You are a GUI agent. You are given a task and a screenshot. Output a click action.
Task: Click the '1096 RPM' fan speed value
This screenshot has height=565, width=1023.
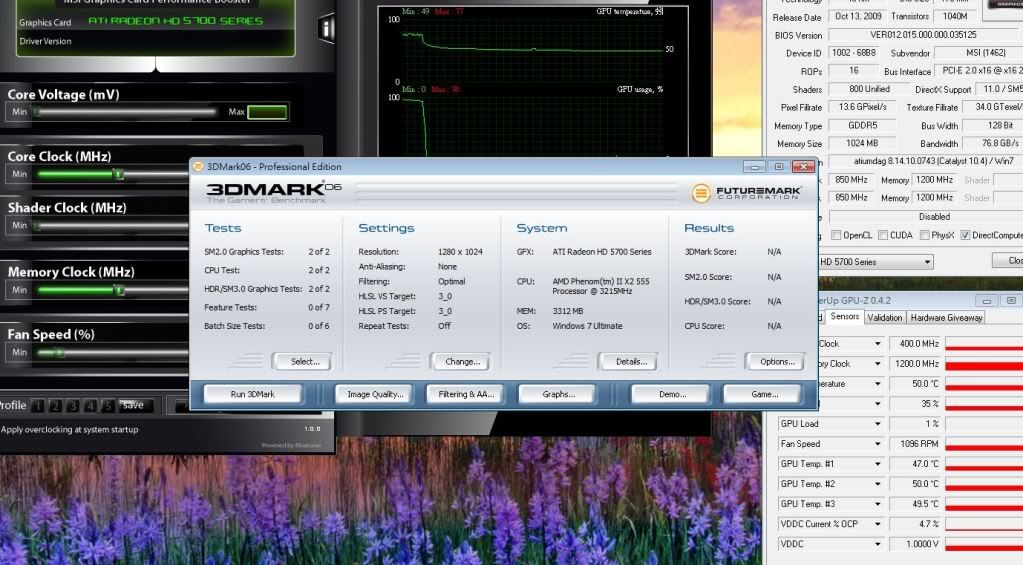(917, 444)
